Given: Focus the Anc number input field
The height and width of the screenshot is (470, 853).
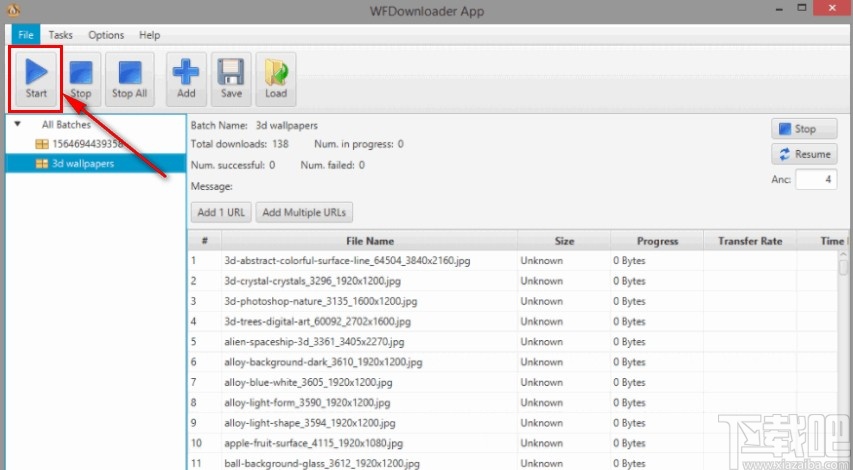Looking at the screenshot, I should [x=816, y=180].
